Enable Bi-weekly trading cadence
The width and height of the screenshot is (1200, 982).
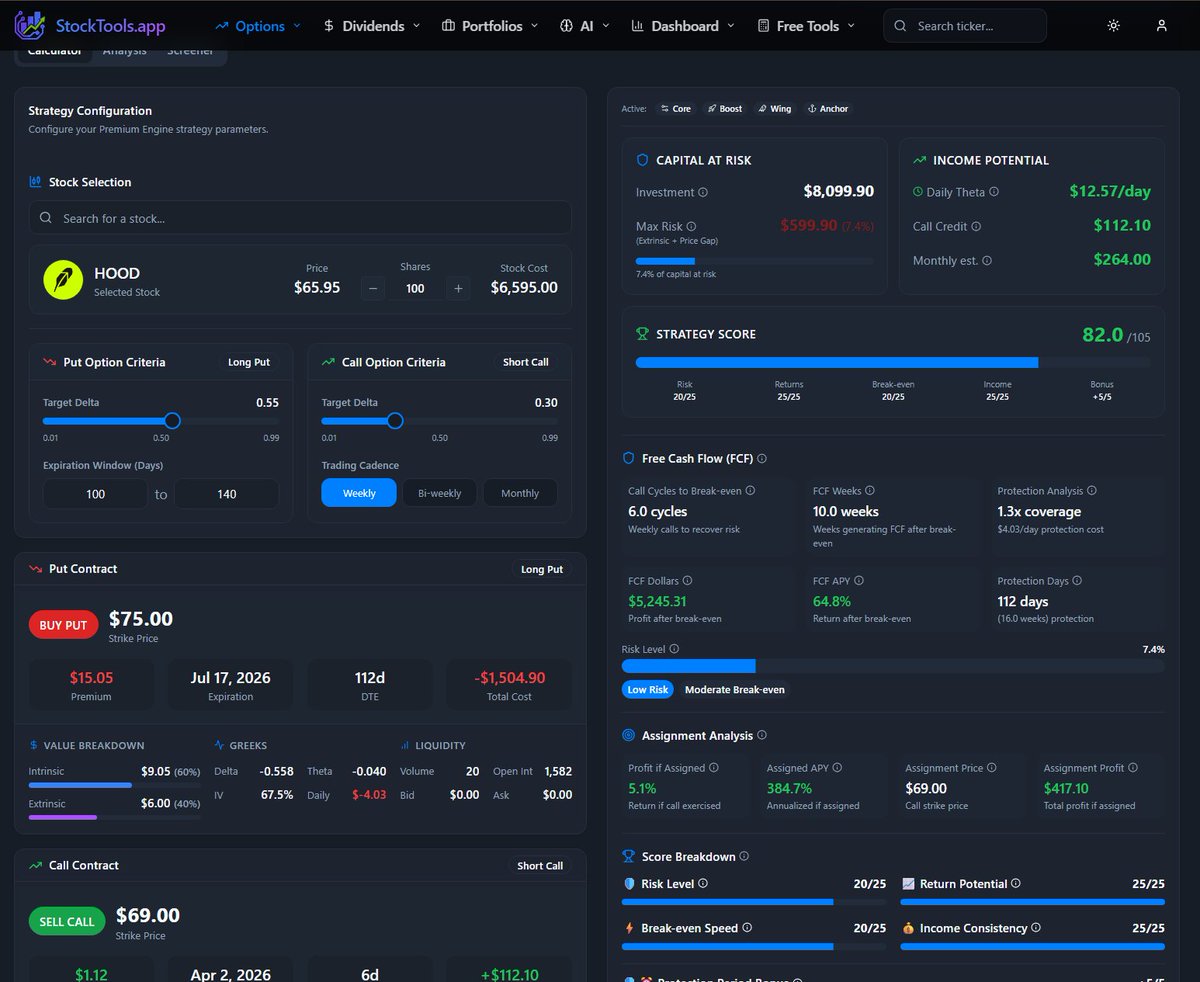click(439, 492)
